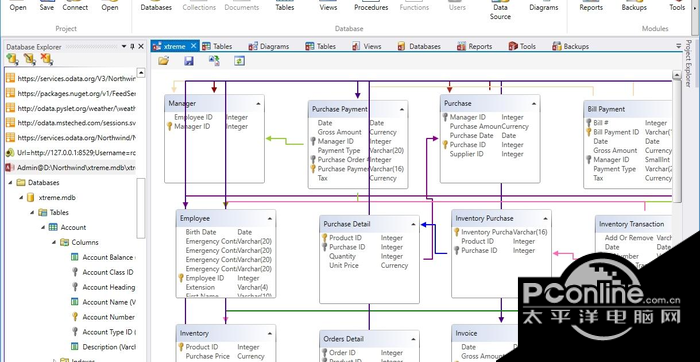Click the export diagram icon next to save
This screenshot has height=362, width=700.
[x=214, y=61]
